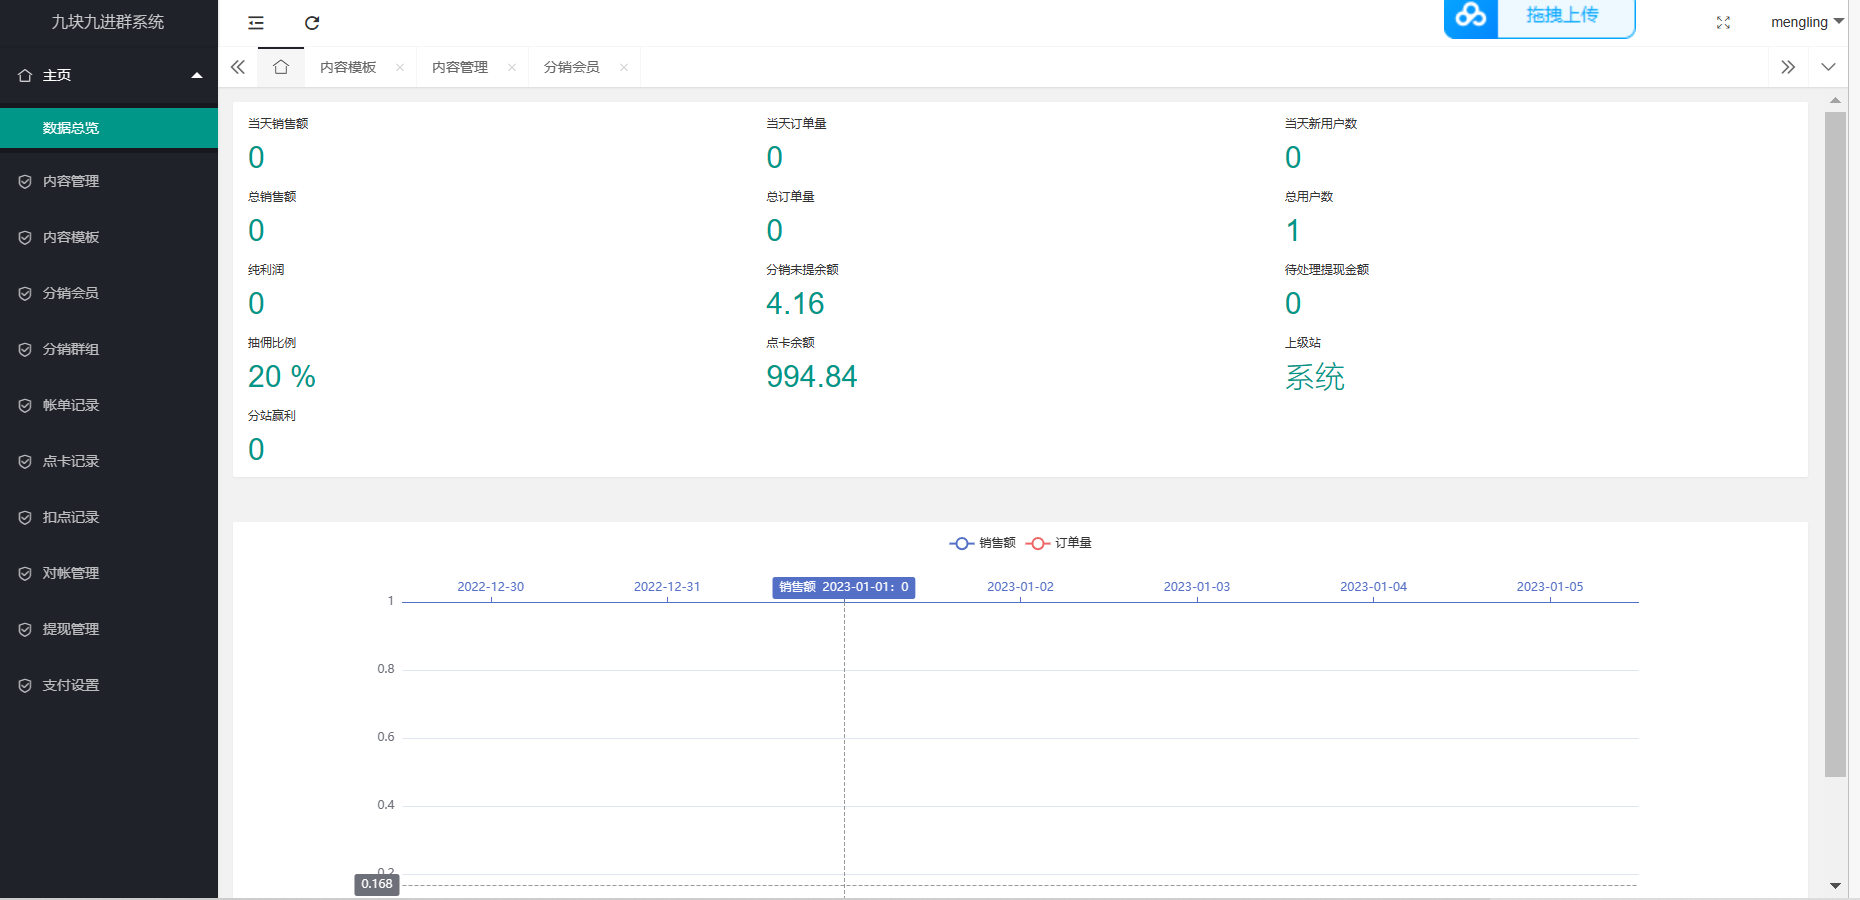The height and width of the screenshot is (900, 1860).
Task: Open the home tab icon
Action: 281,67
